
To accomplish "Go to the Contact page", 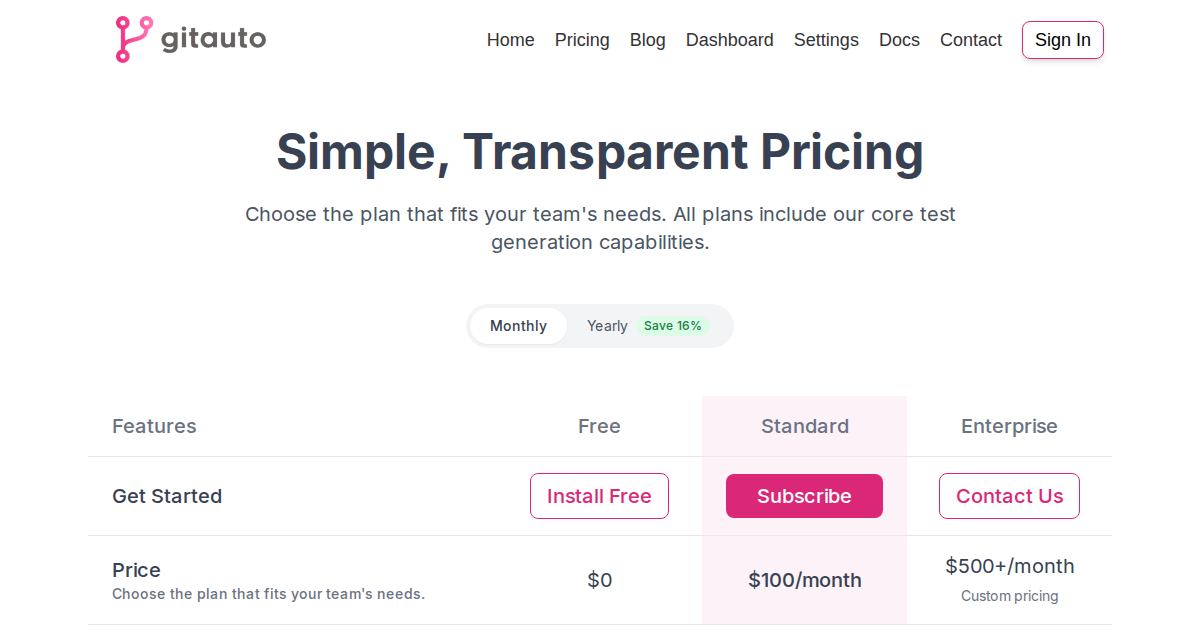I will pyautogui.click(x=970, y=40).
